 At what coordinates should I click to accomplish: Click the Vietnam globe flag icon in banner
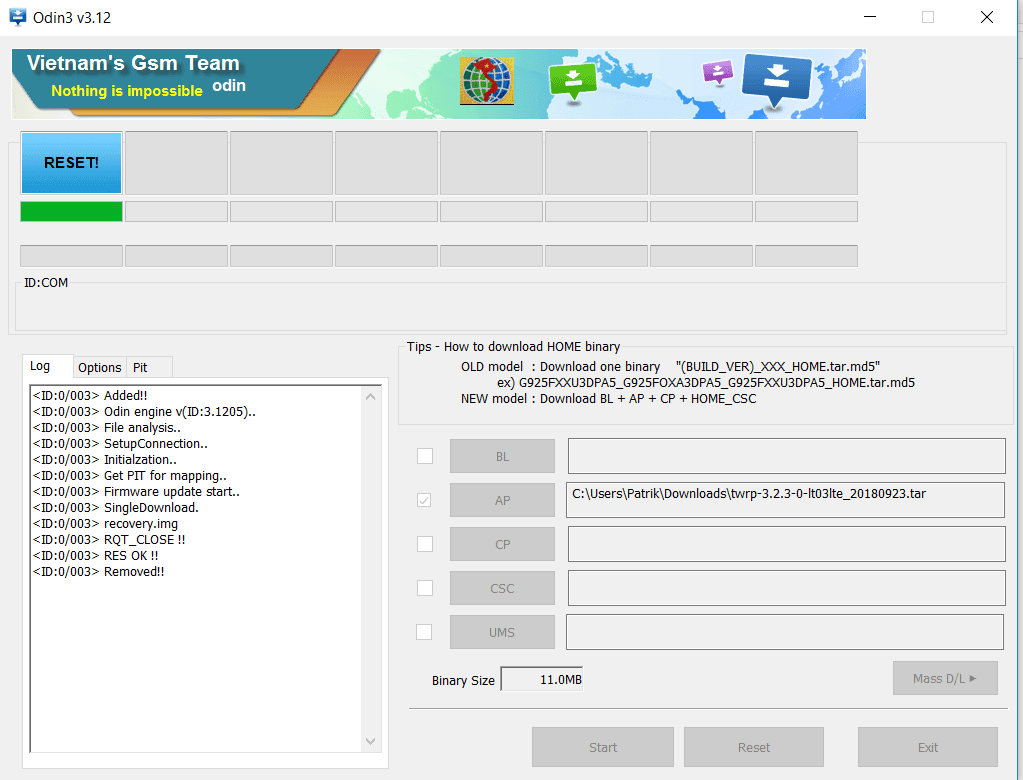pyautogui.click(x=487, y=81)
